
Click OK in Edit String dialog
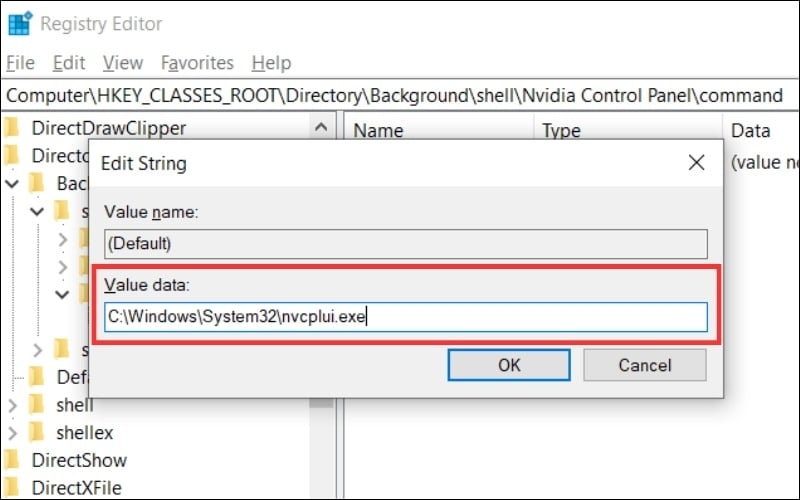509,365
